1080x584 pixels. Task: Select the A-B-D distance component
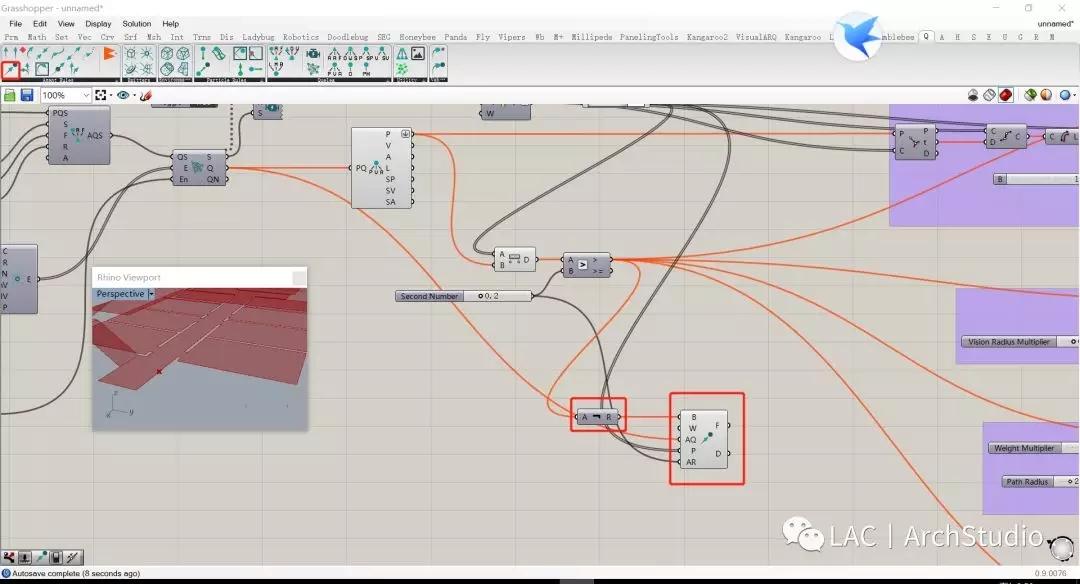pos(515,259)
